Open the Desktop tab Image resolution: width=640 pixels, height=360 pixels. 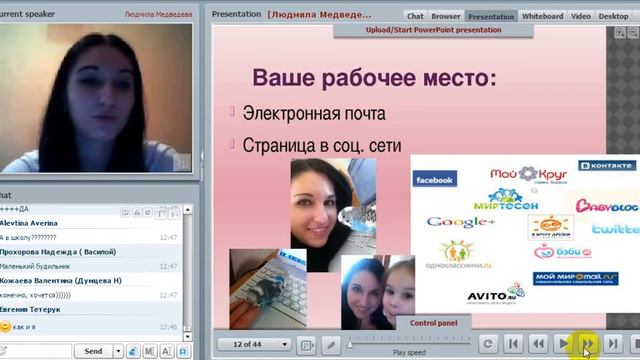point(613,16)
